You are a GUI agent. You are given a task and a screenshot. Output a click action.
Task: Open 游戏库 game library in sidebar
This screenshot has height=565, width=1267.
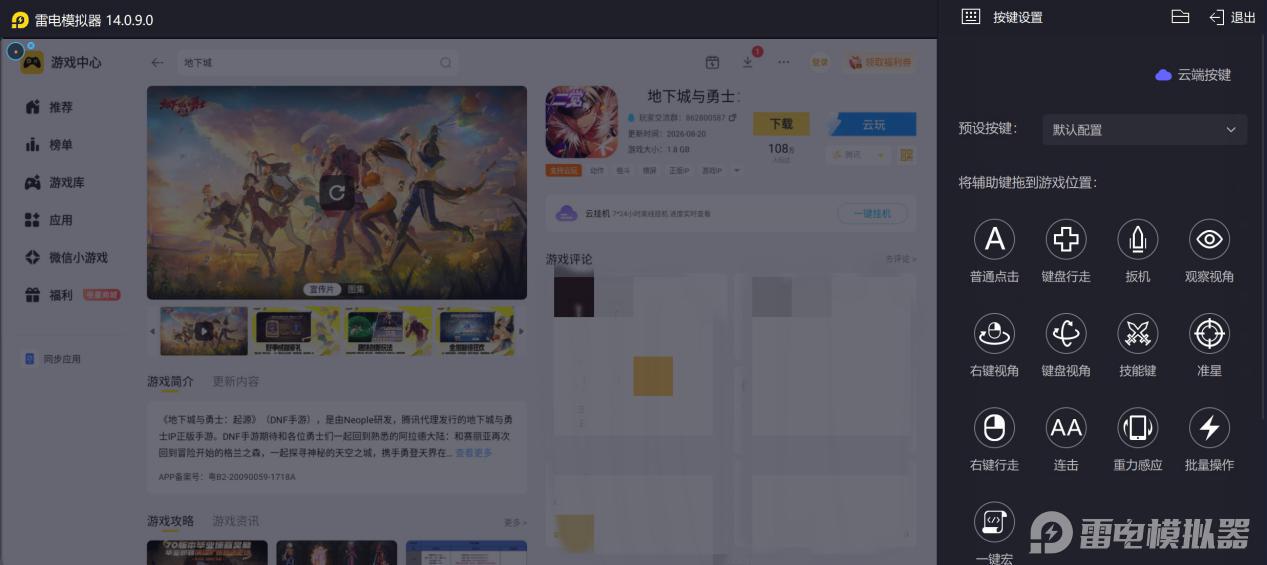tap(55, 183)
